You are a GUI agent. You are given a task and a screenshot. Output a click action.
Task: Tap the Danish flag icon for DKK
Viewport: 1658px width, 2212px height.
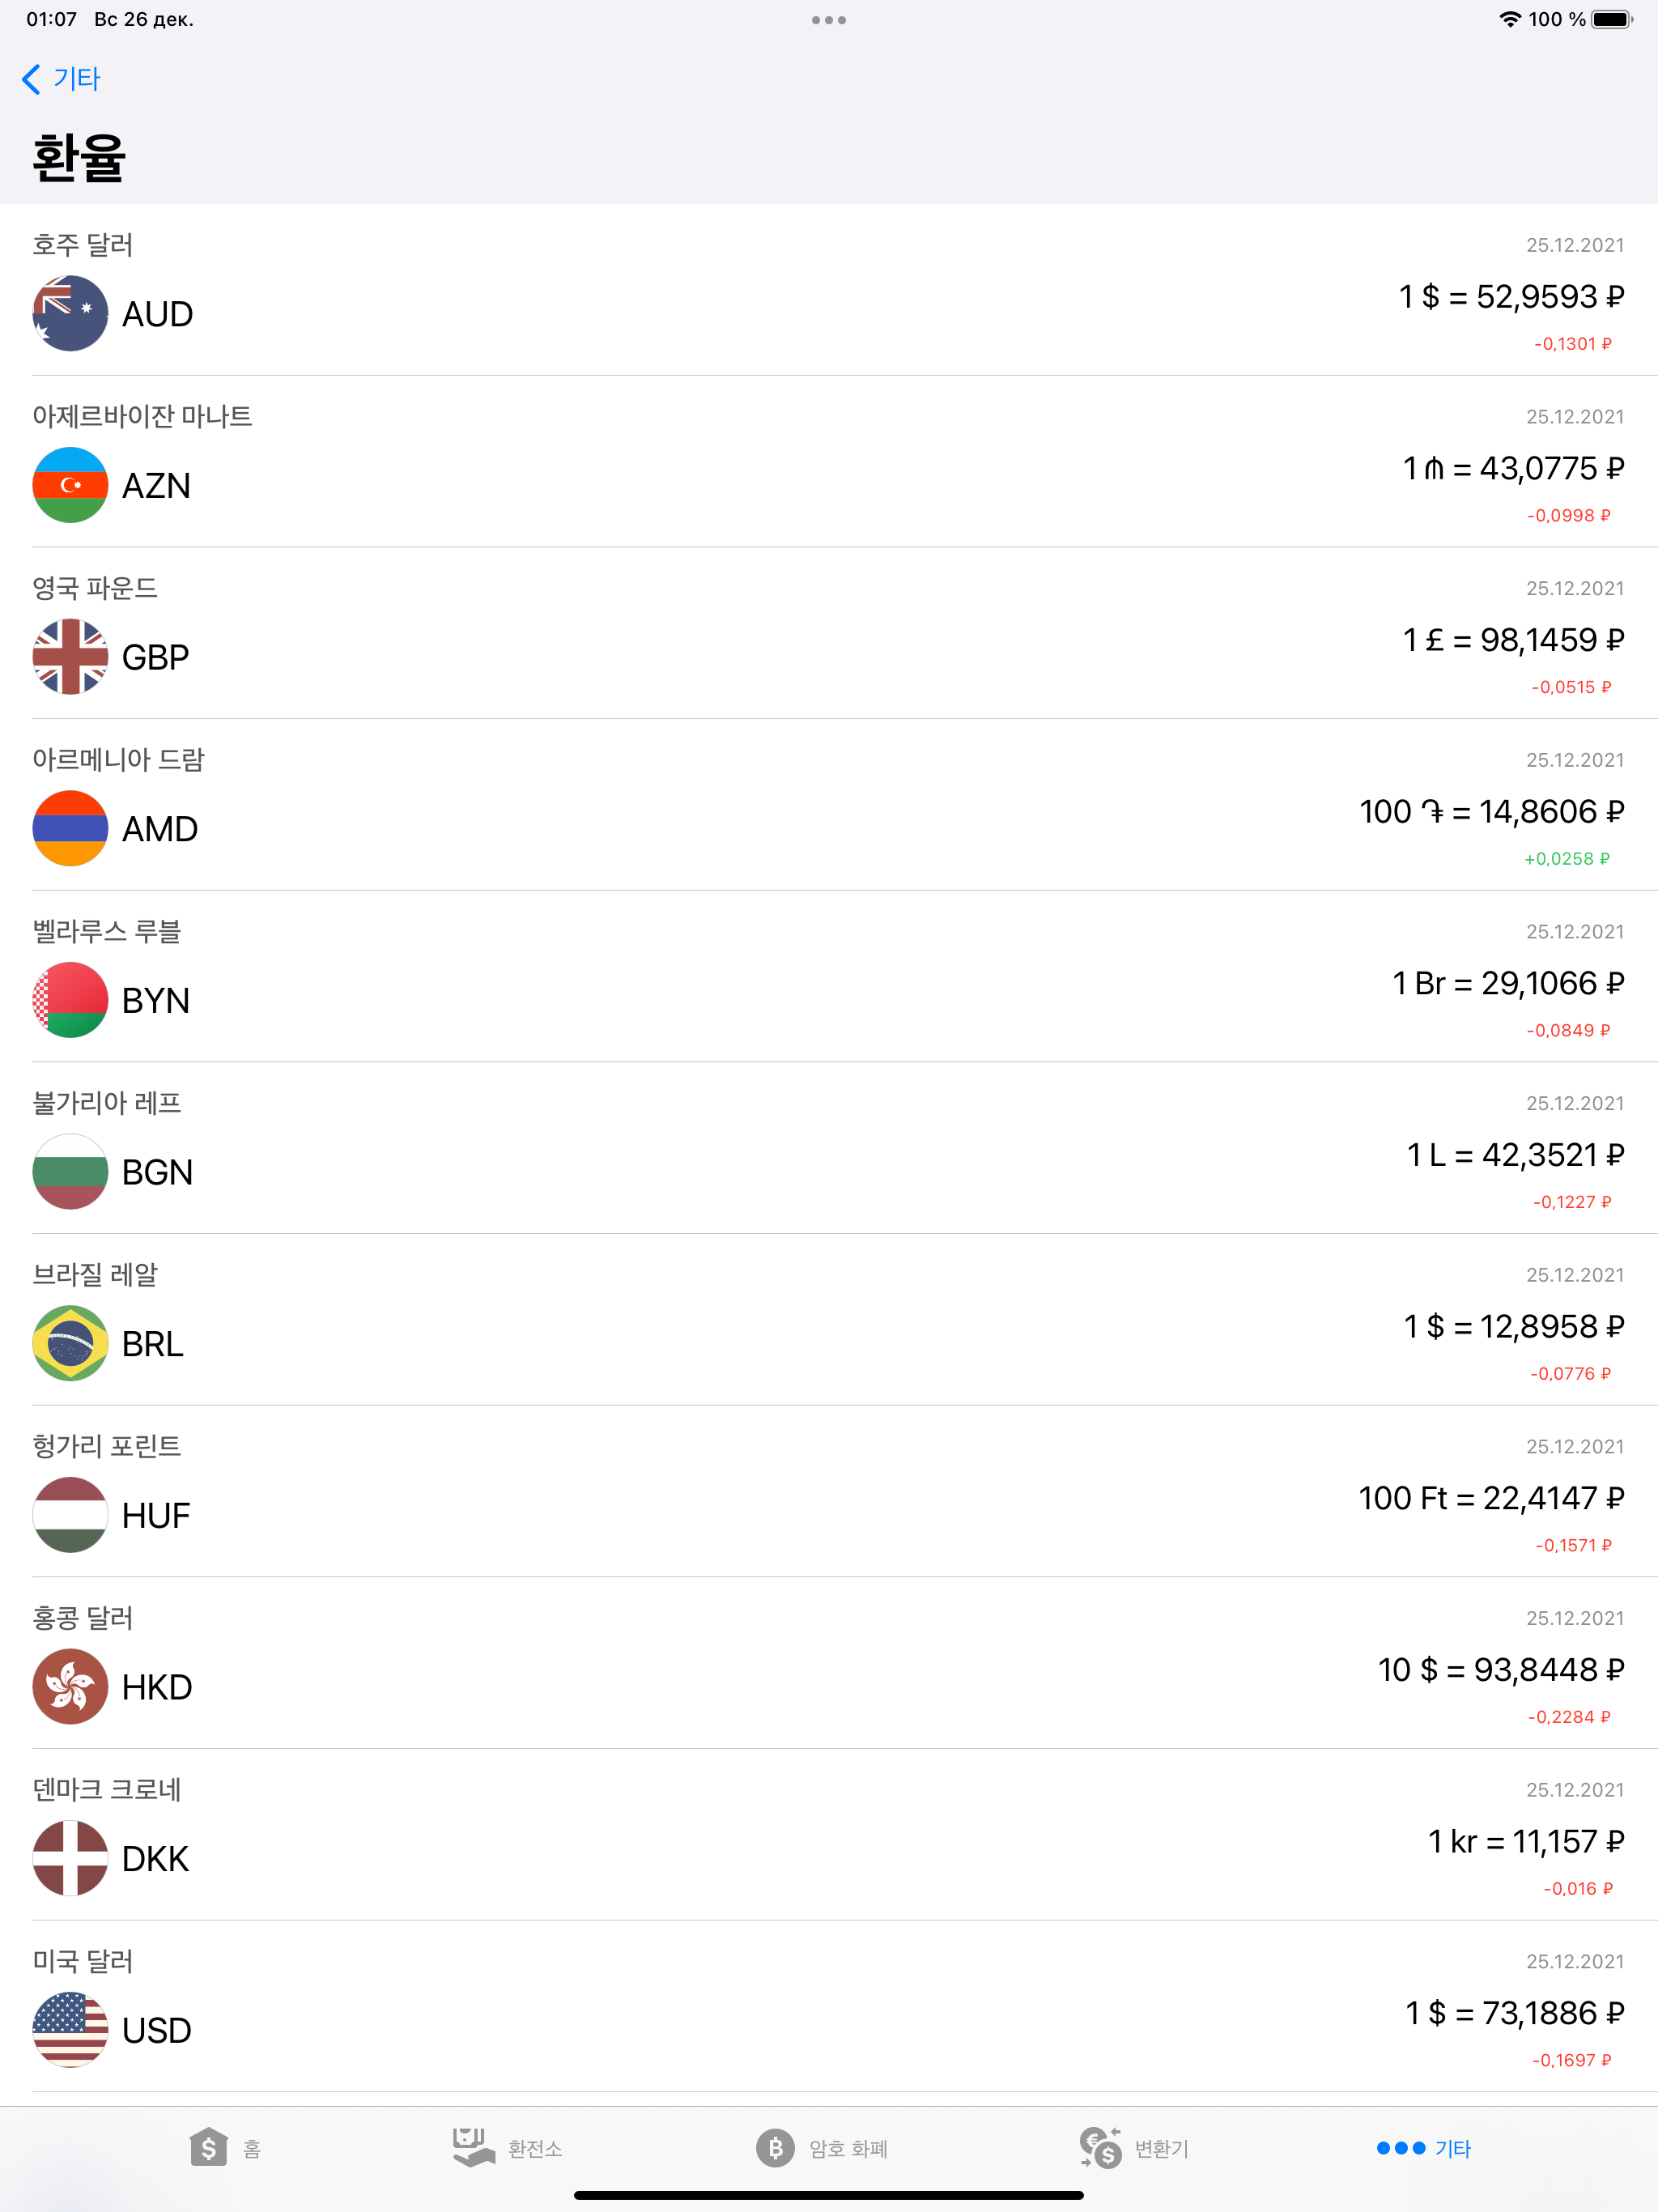(70, 1858)
